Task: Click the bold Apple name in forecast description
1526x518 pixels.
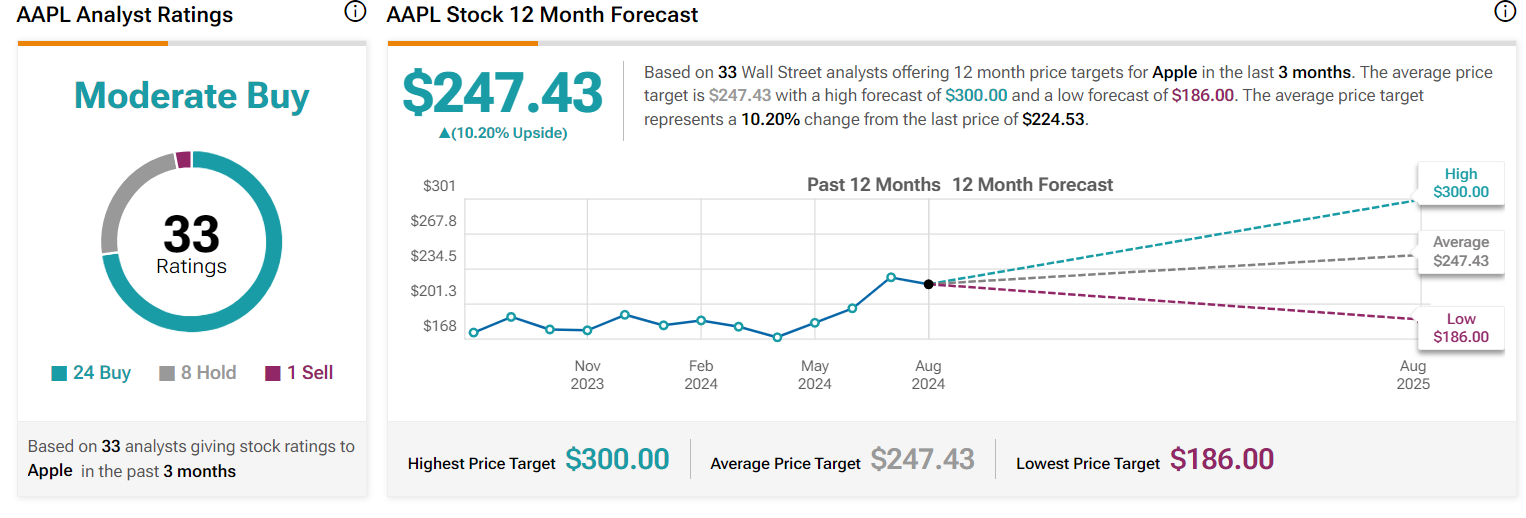Action: 1177,73
